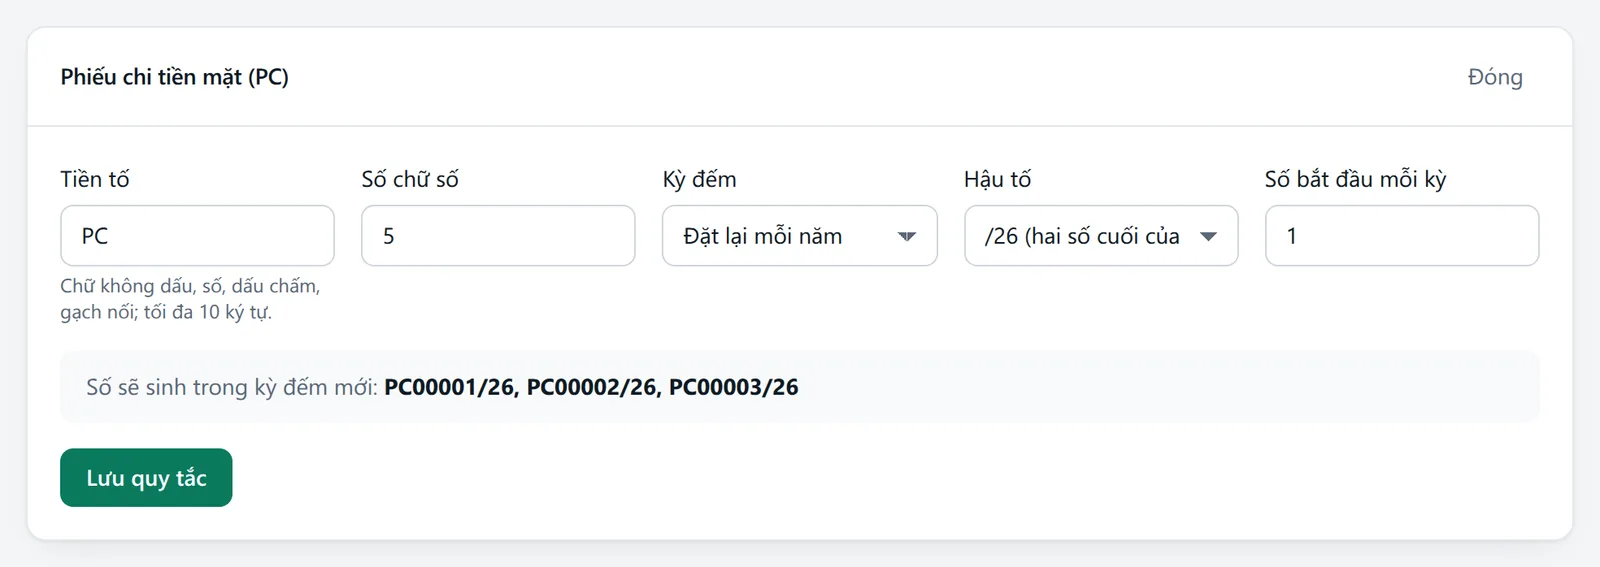Open the Kỳ đếm dropdown

click(x=799, y=236)
